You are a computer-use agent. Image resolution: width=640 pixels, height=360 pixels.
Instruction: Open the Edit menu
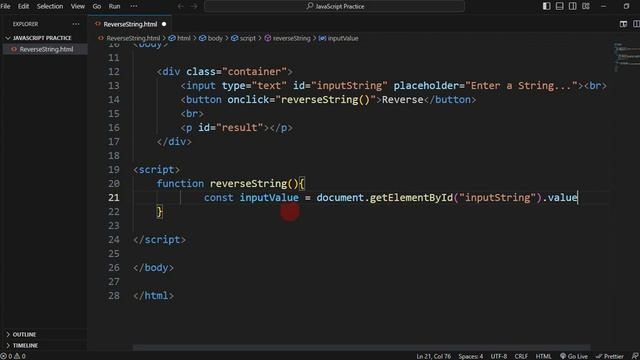point(23,6)
